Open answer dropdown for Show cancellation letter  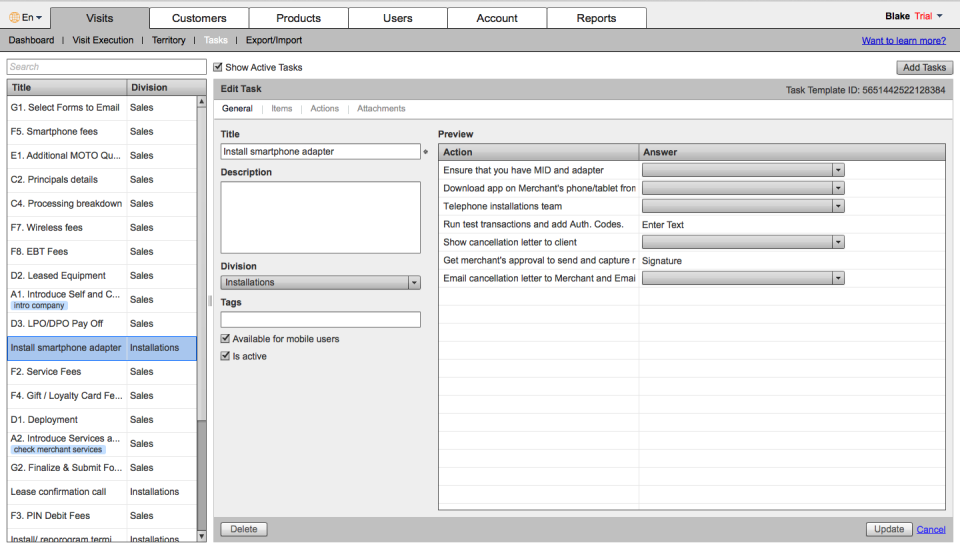pyautogui.click(x=838, y=242)
